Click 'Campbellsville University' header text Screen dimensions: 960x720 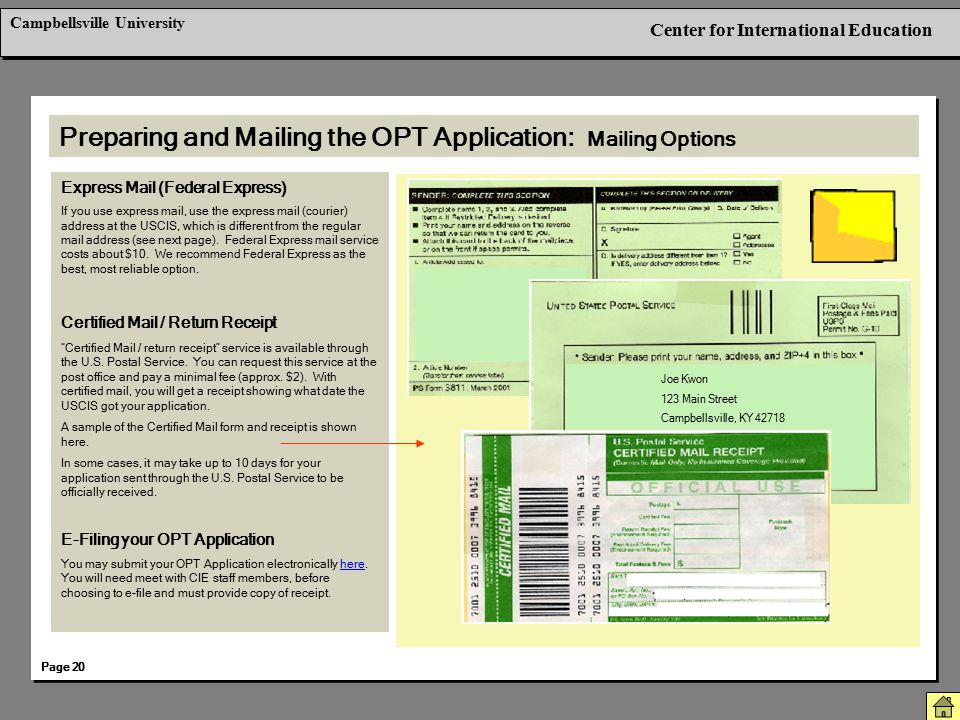coord(97,23)
